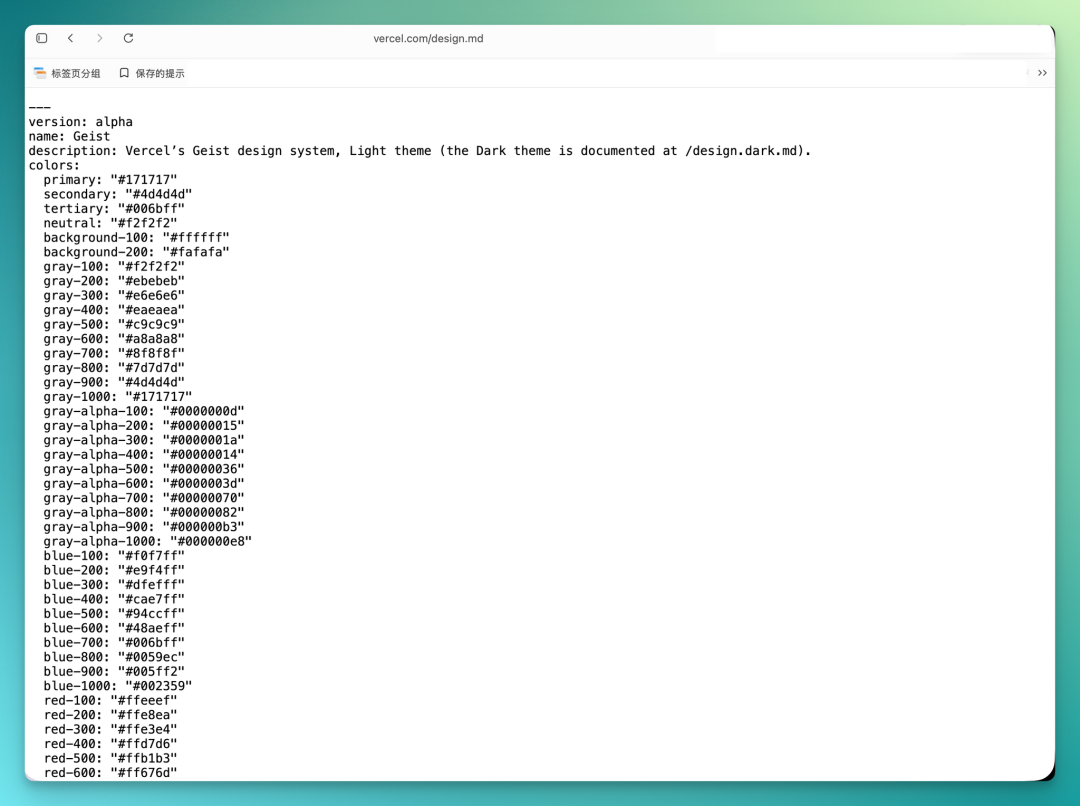Click the blue-600 "#48aeff" line

click(114, 628)
